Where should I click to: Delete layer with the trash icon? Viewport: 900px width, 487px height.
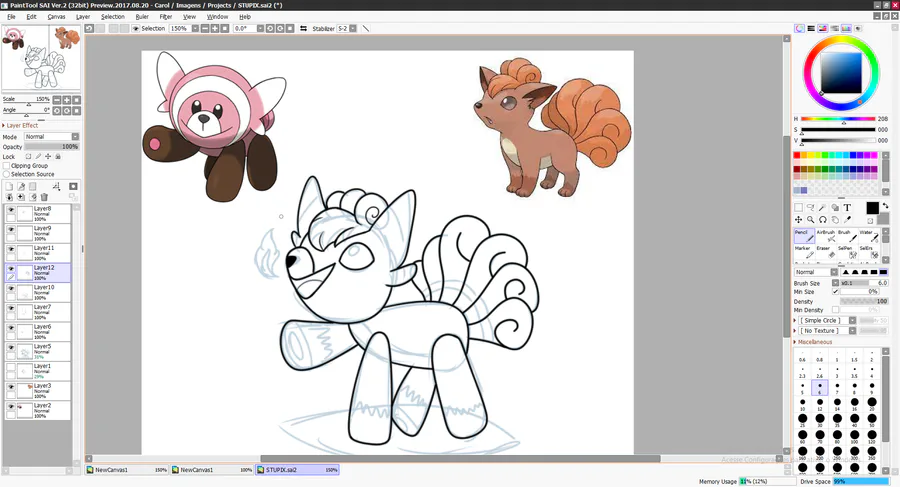point(44,197)
